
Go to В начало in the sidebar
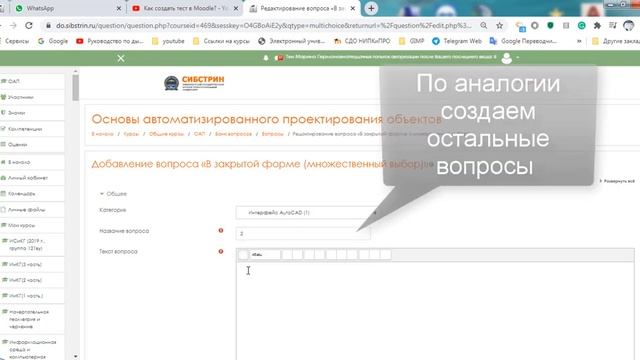pyautogui.click(x=32, y=162)
